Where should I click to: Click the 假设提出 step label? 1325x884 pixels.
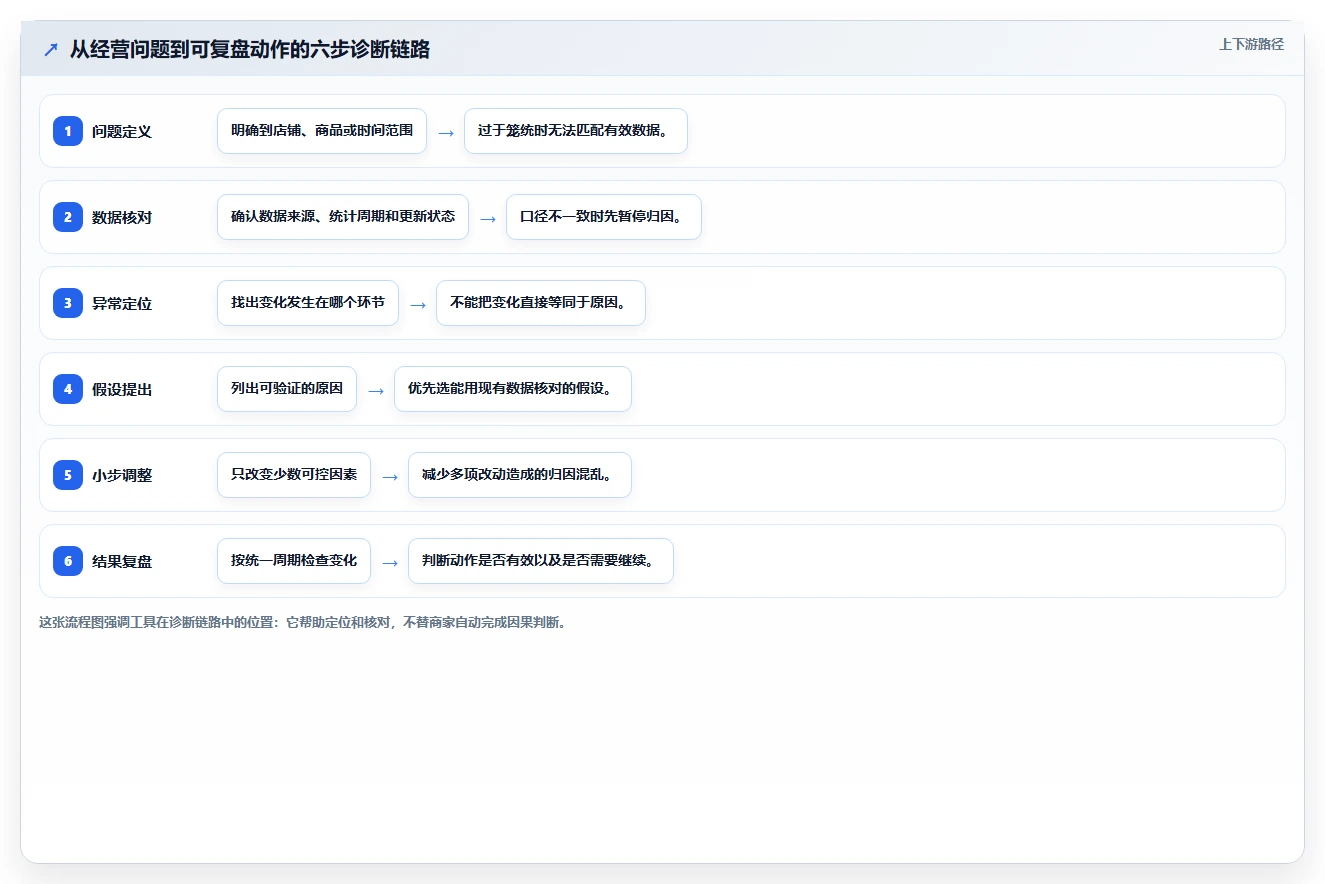(x=122, y=389)
